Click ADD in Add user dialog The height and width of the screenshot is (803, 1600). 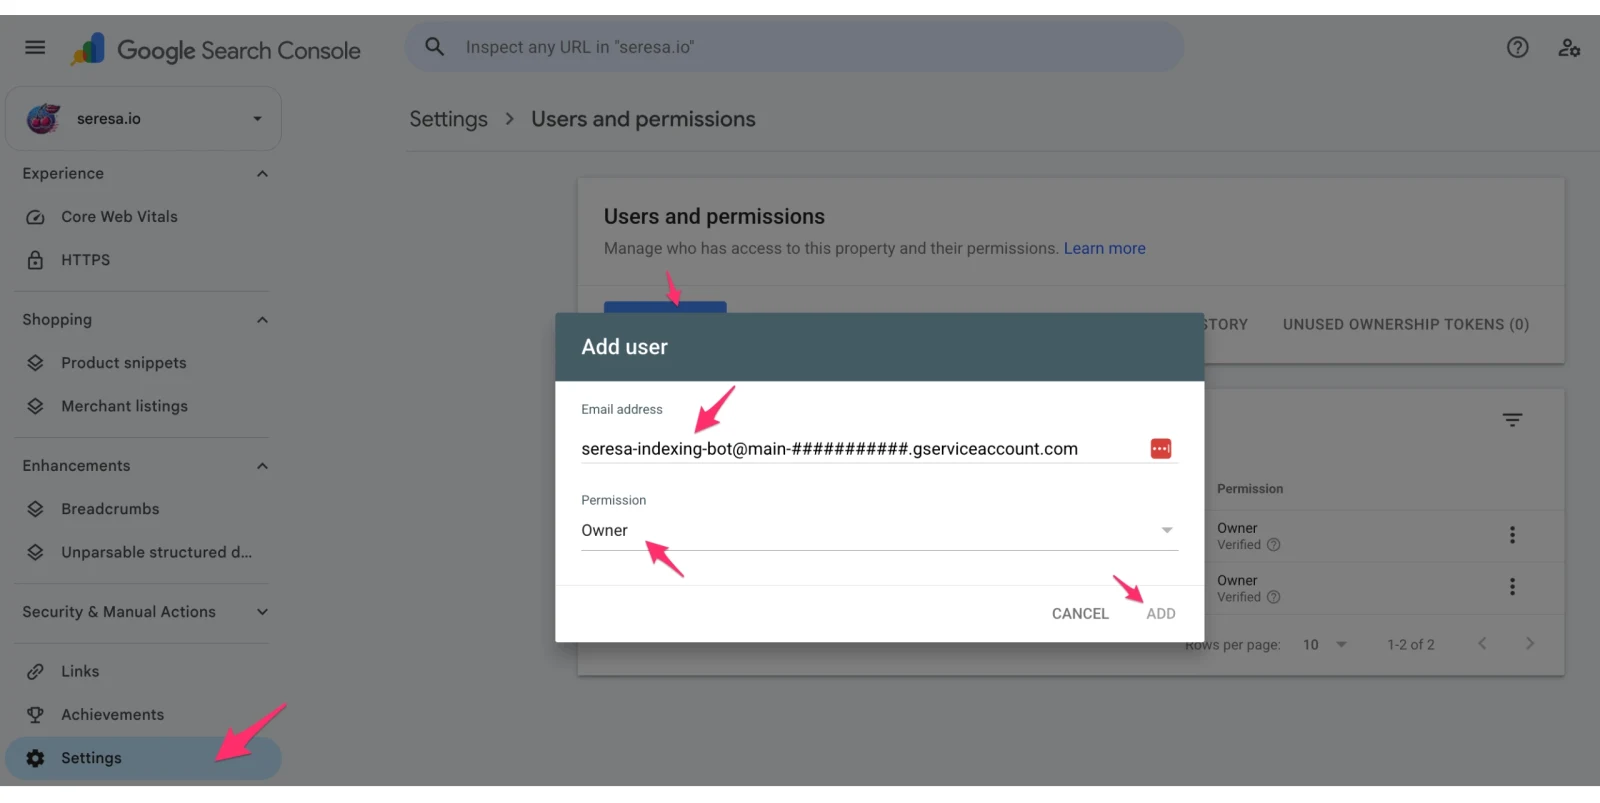click(1160, 614)
